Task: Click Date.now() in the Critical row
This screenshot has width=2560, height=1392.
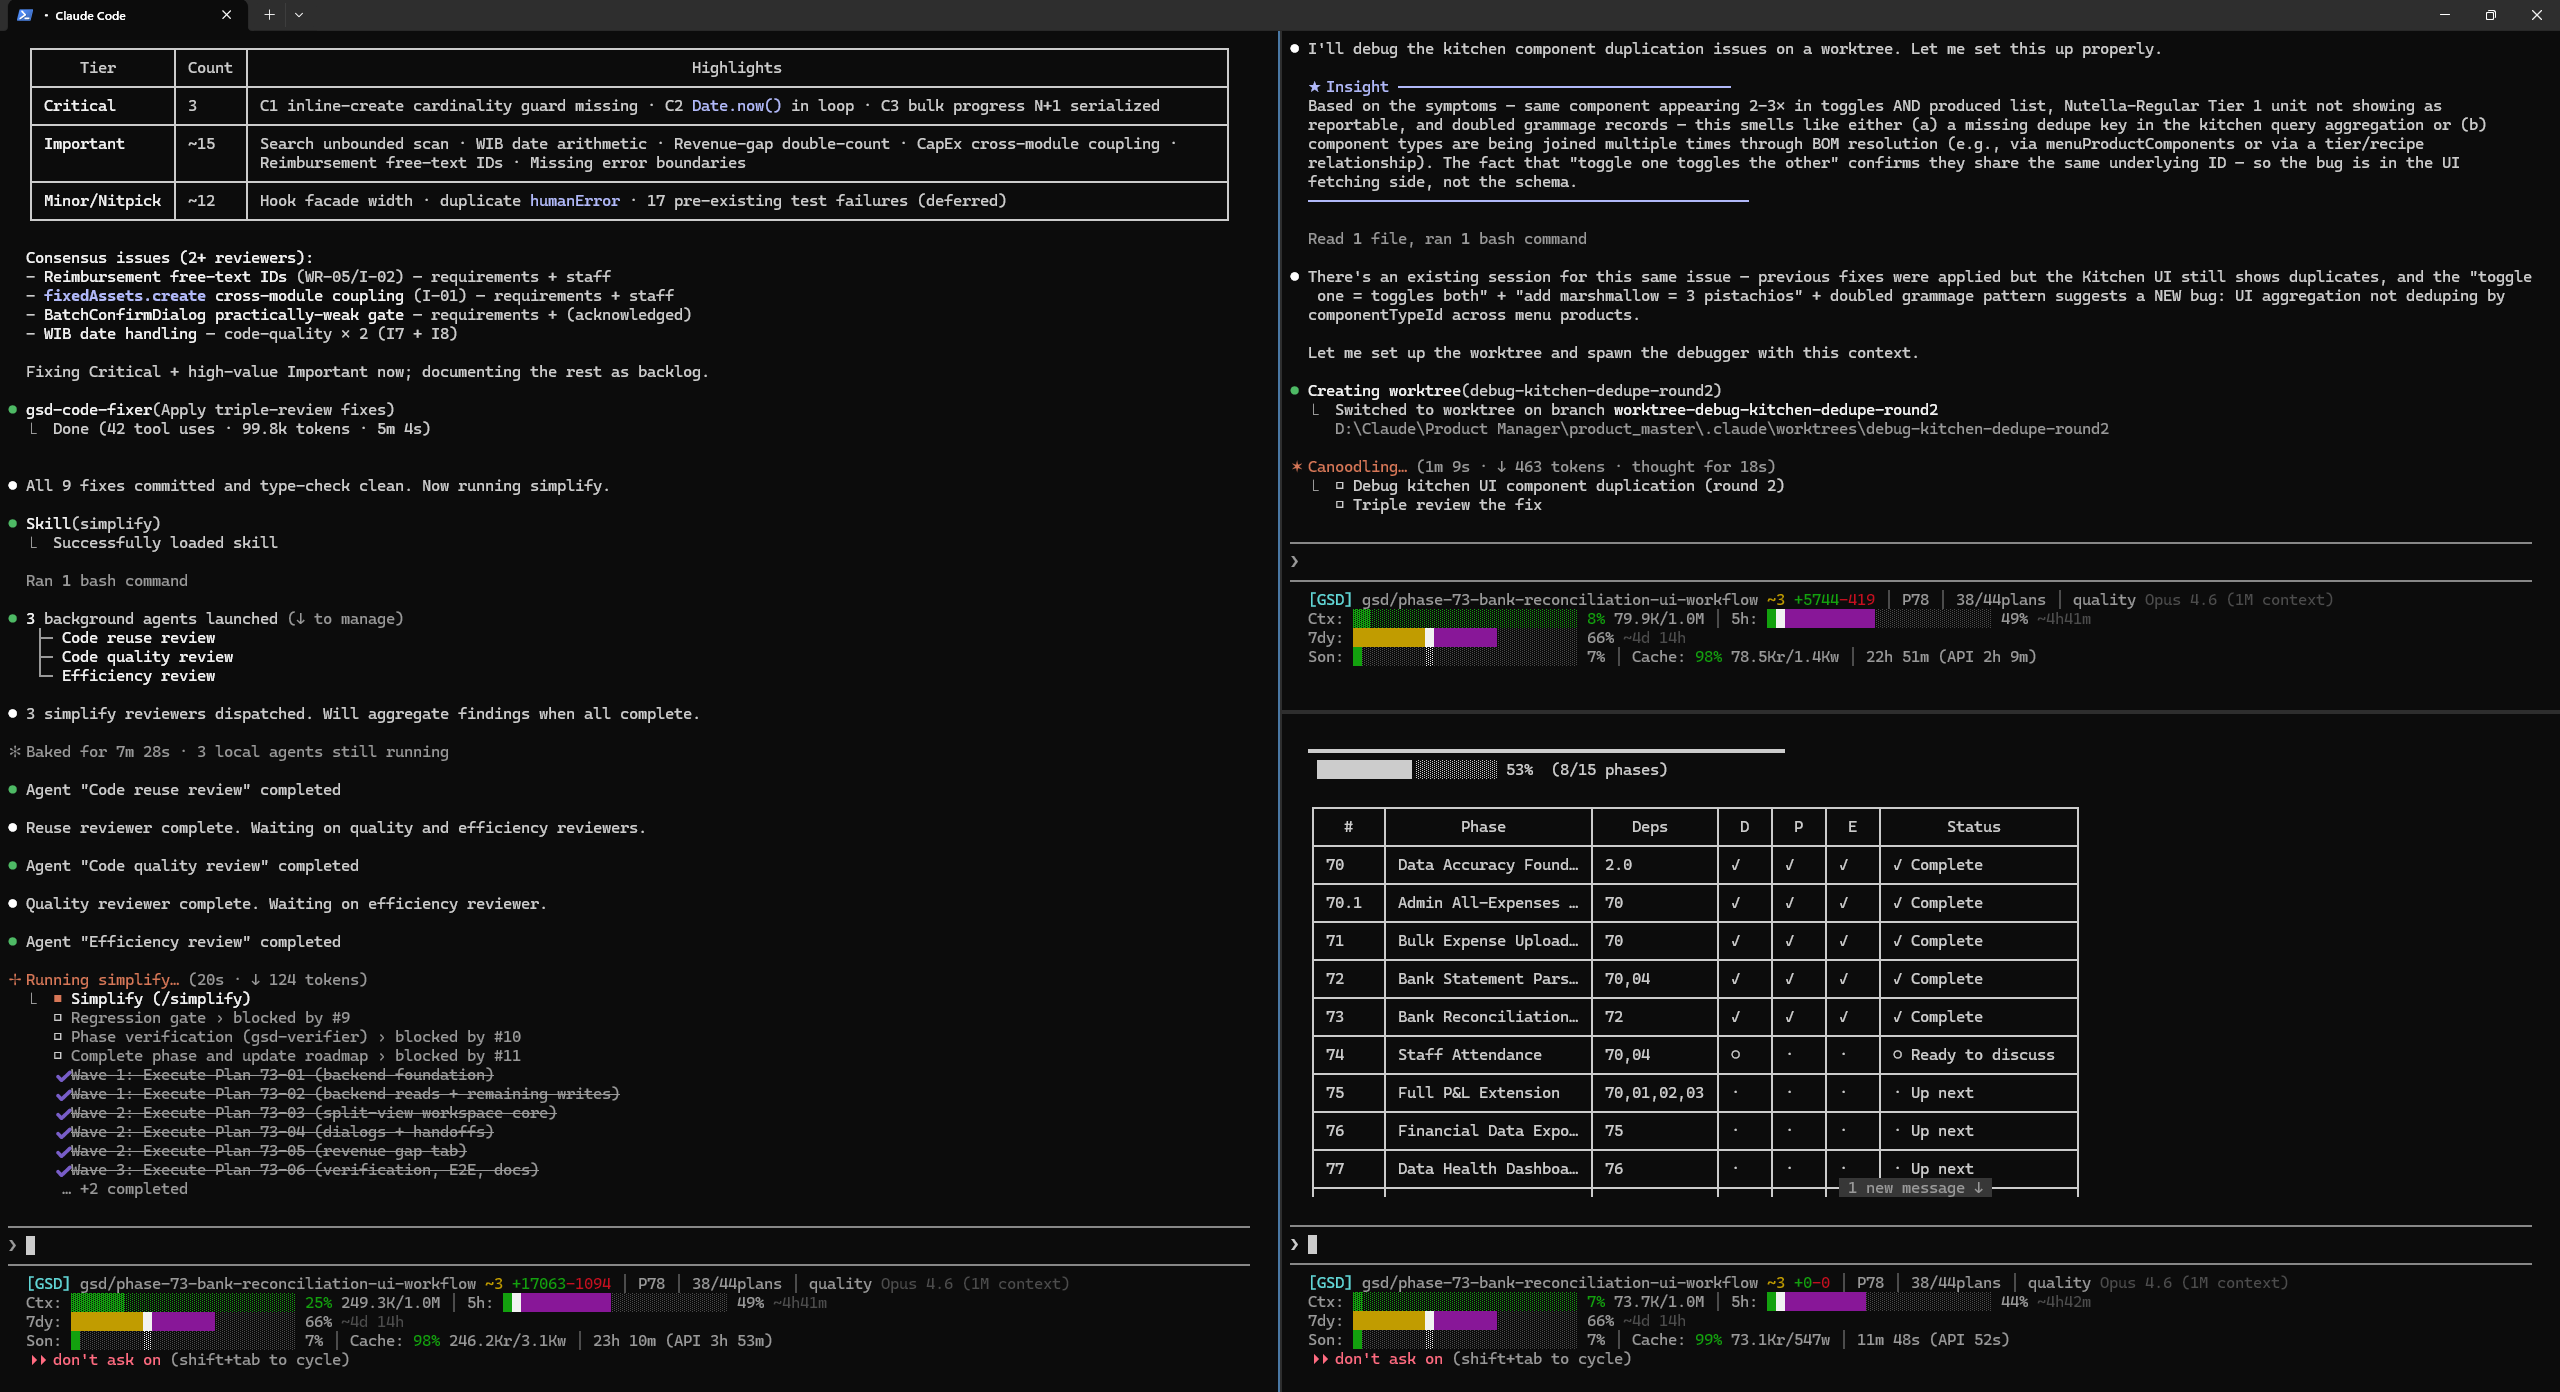Action: [x=736, y=106]
